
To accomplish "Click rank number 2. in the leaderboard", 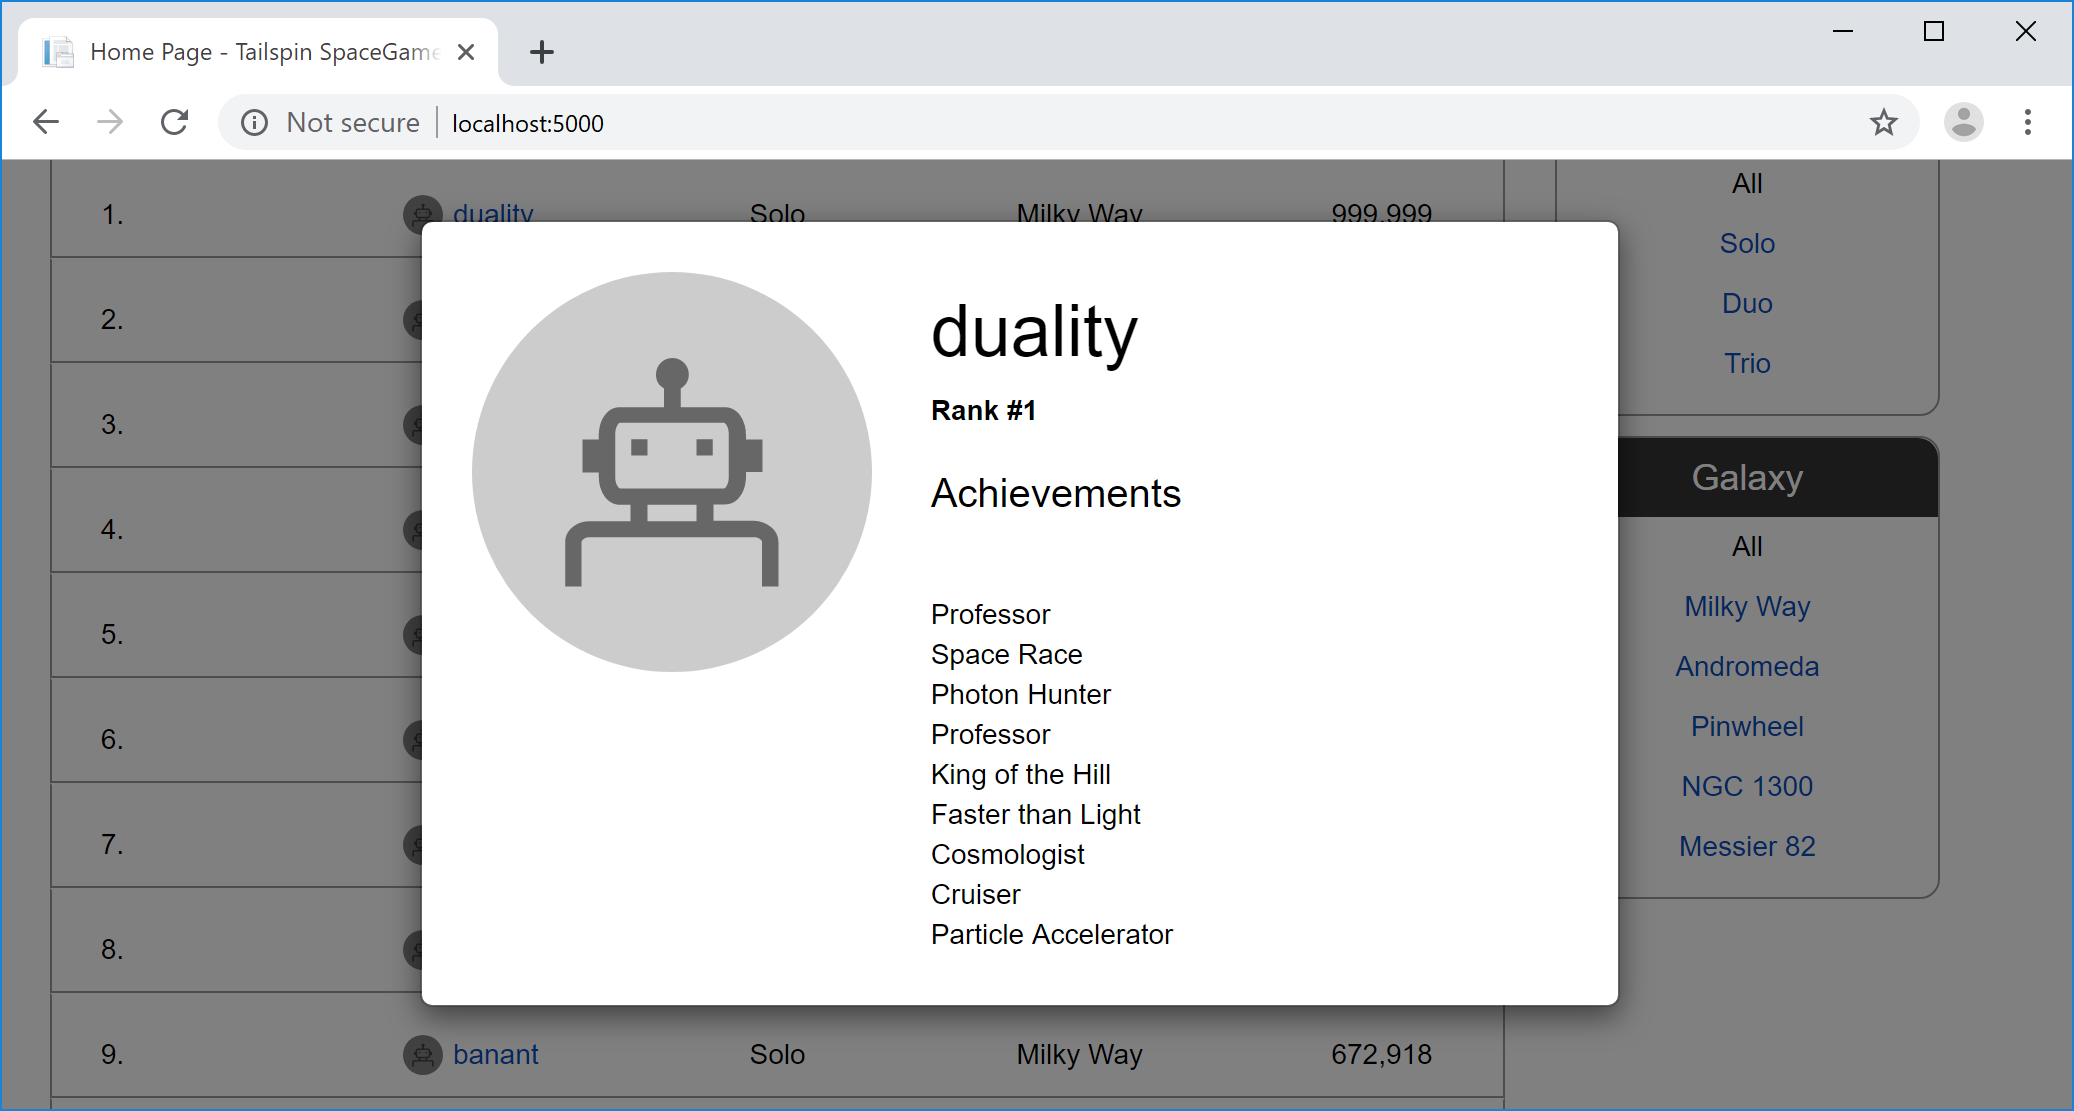I will pos(112,319).
